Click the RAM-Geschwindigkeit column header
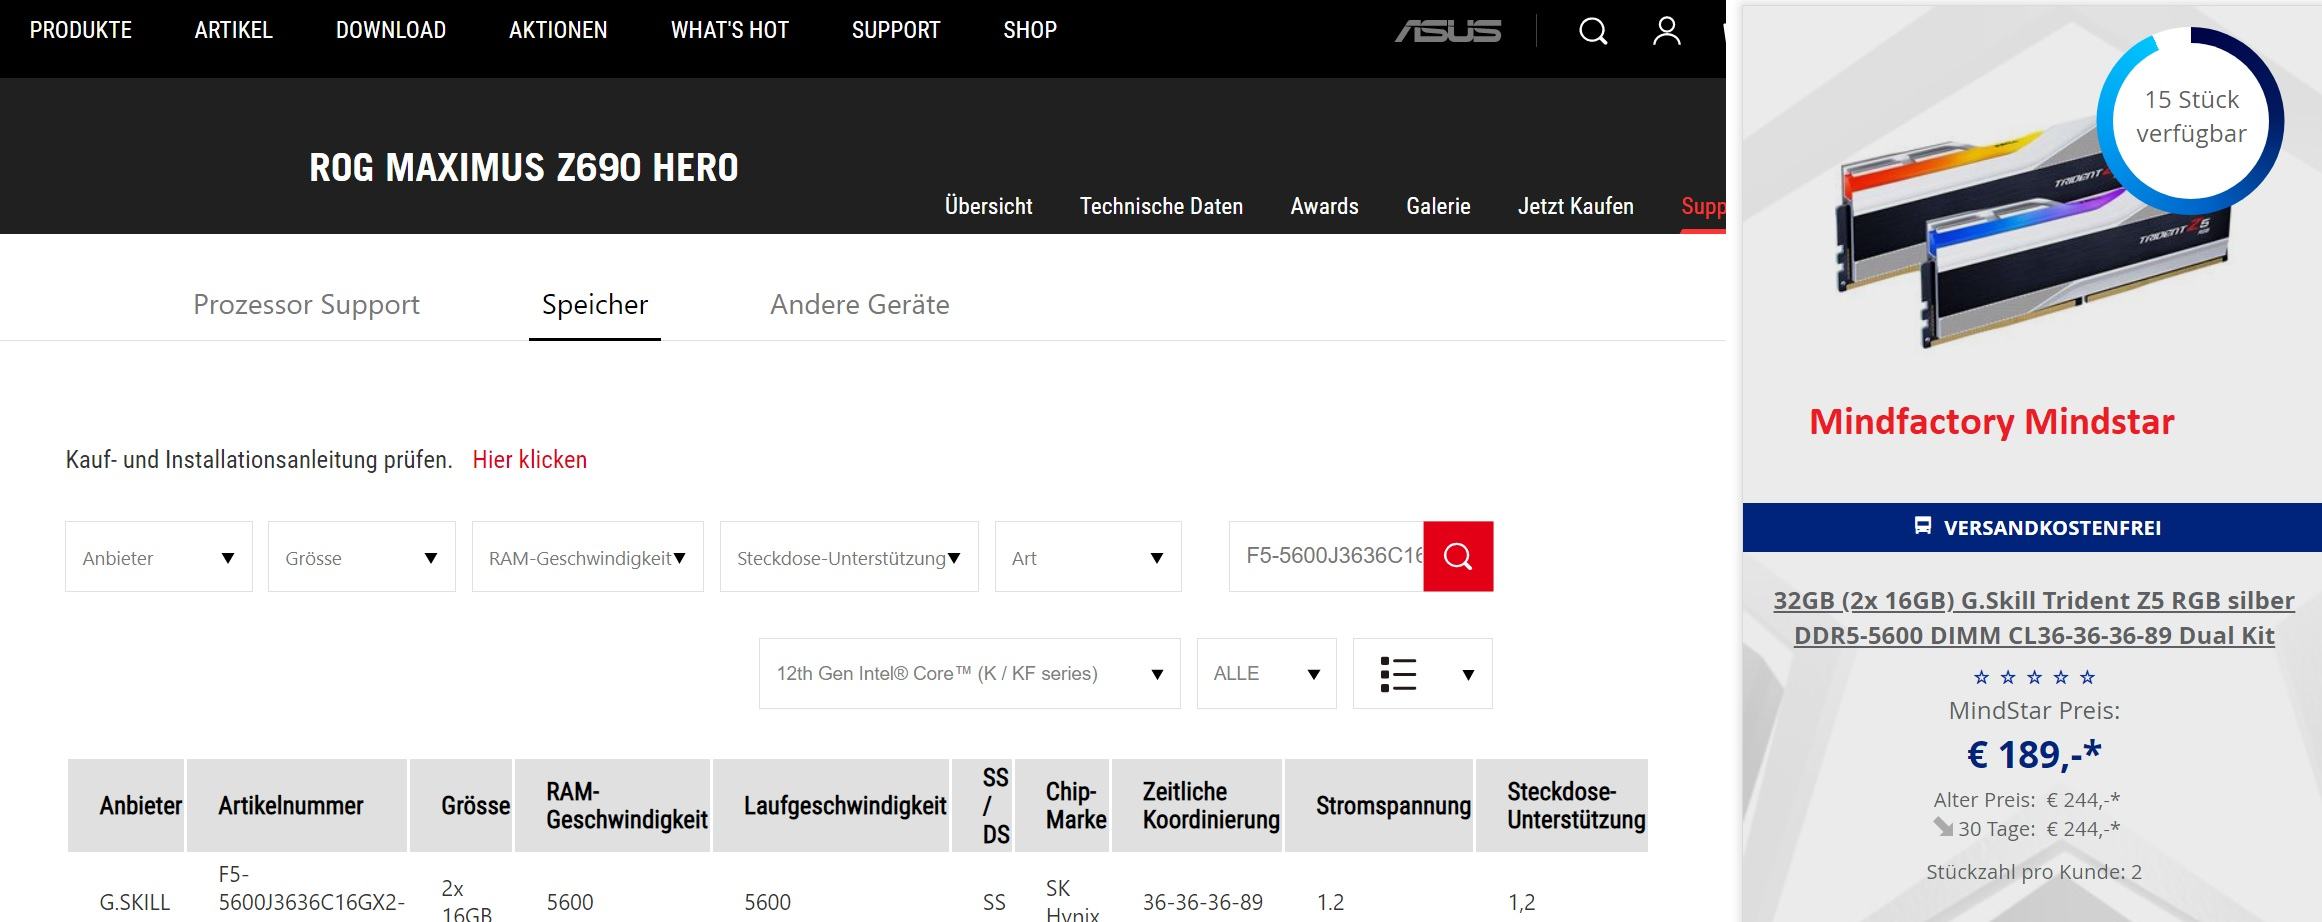The height and width of the screenshot is (922, 2322). point(613,806)
